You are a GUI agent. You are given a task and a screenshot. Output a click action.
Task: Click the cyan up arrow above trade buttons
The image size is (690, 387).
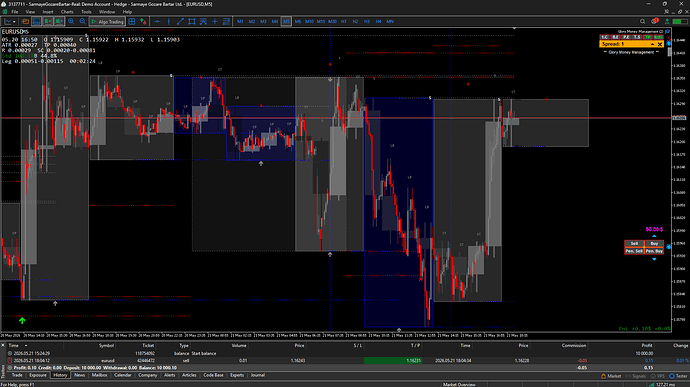pos(654,236)
